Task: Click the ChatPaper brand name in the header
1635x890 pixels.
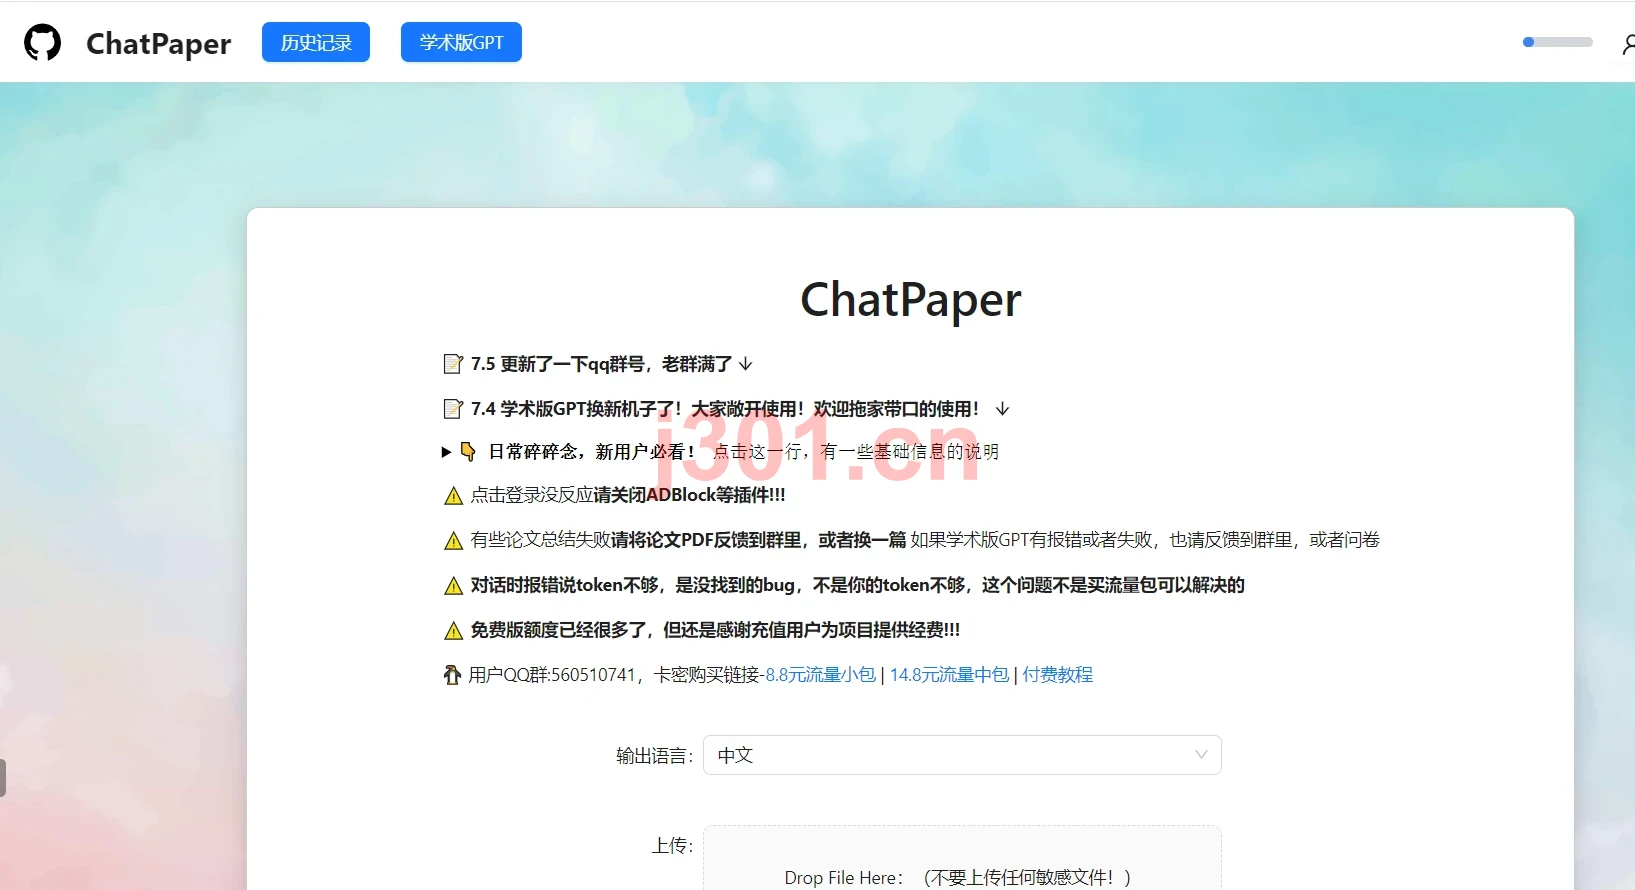Action: tap(159, 44)
